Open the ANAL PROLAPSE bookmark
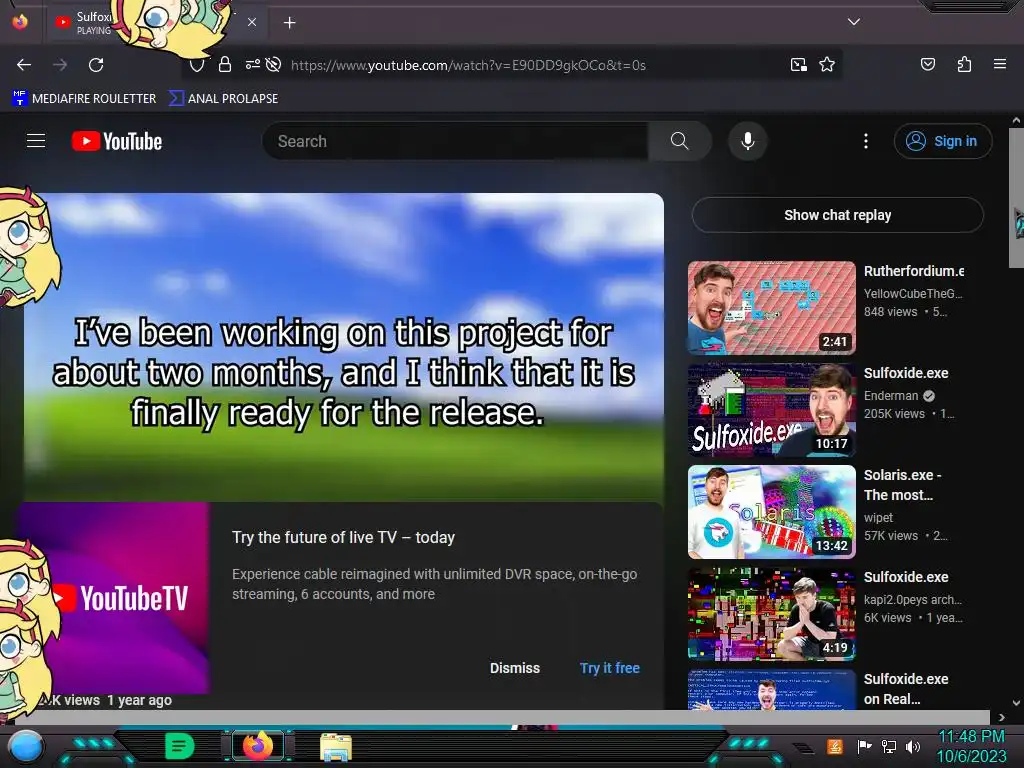This screenshot has width=1024, height=768. 223,99
